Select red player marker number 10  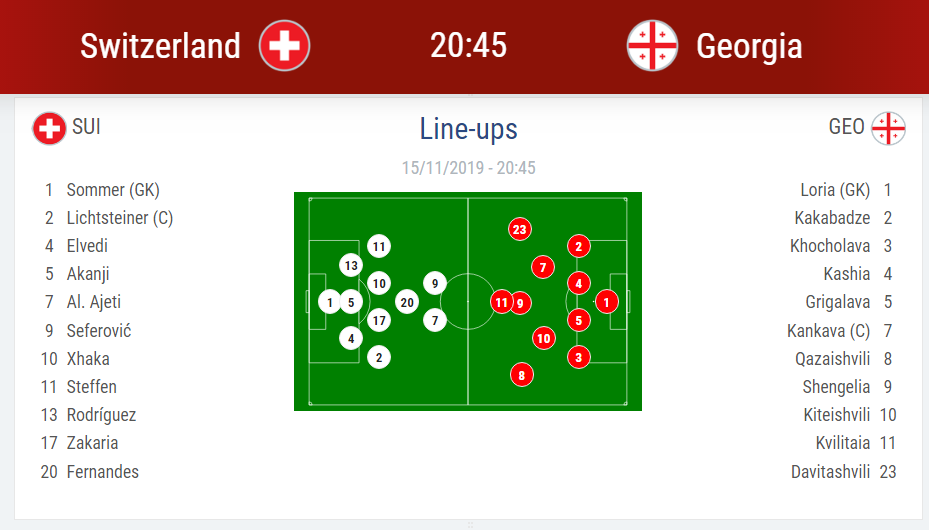[544, 338]
